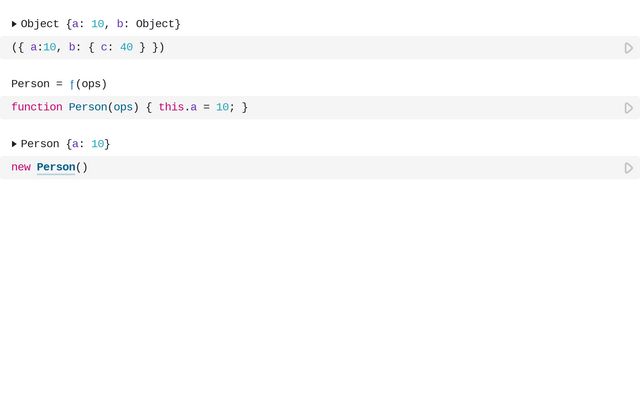Image resolution: width=640 pixels, height=400 pixels.
Task: Click the underlined Person reference link
Action: pos(56,167)
